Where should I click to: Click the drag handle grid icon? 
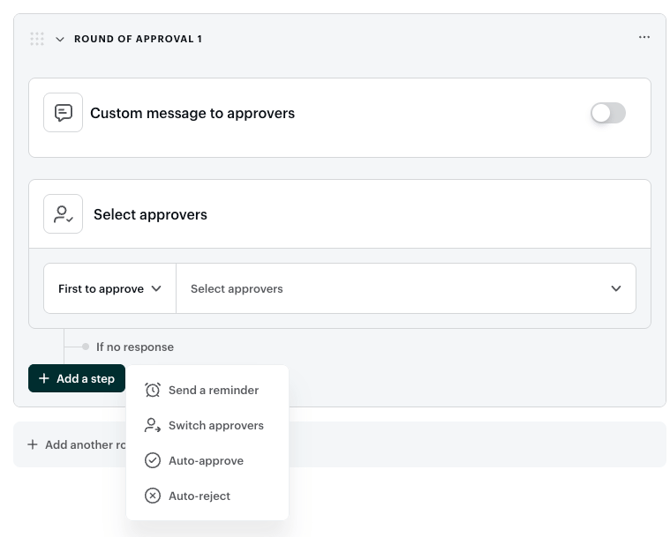[37, 38]
